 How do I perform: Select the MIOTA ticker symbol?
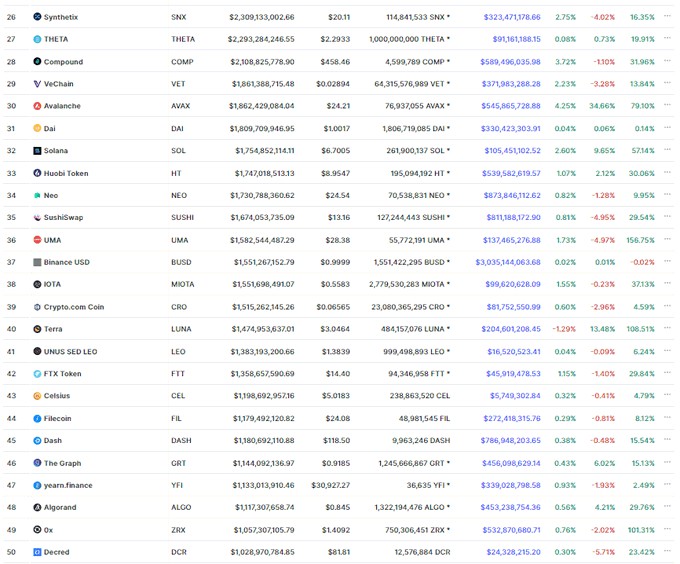coord(183,284)
